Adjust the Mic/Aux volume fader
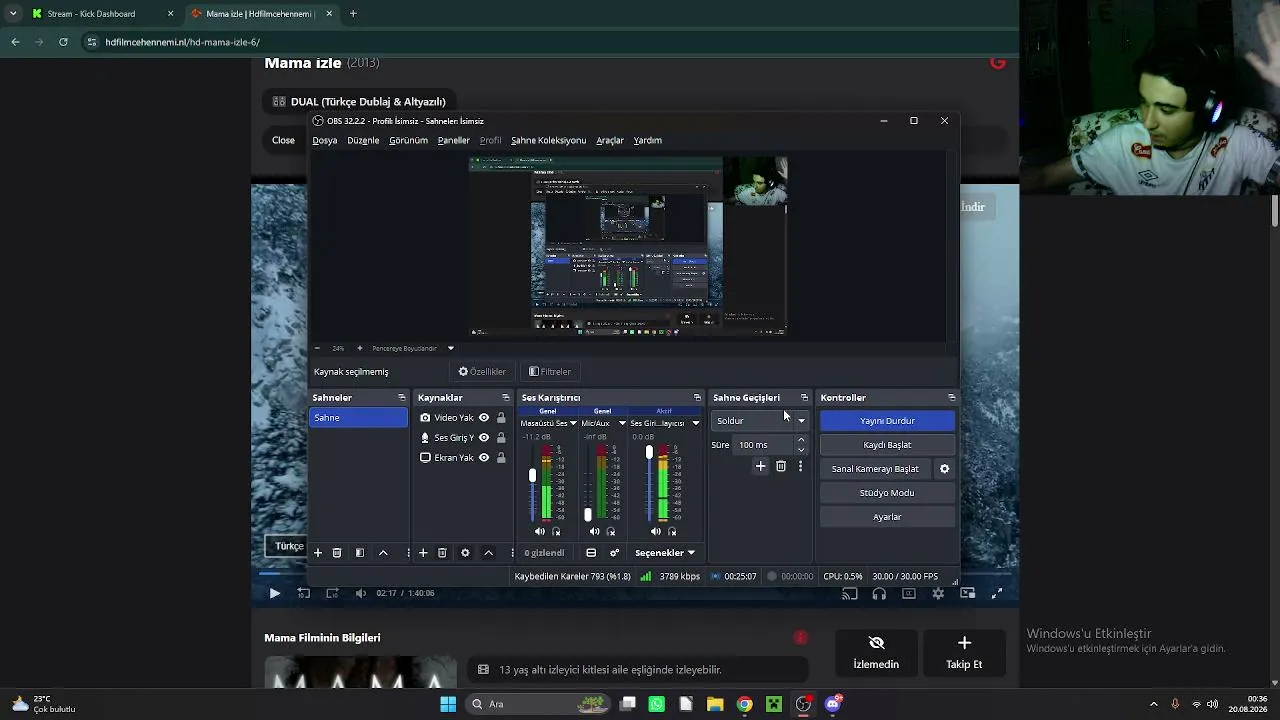Viewport: 1280px width, 720px height. pos(588,514)
